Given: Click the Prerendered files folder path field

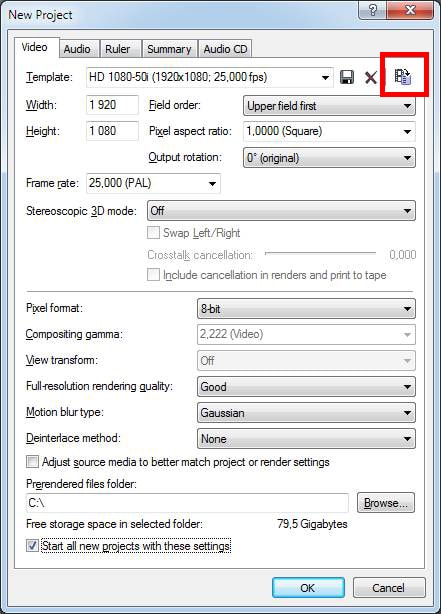Looking at the screenshot, I should coord(187,503).
